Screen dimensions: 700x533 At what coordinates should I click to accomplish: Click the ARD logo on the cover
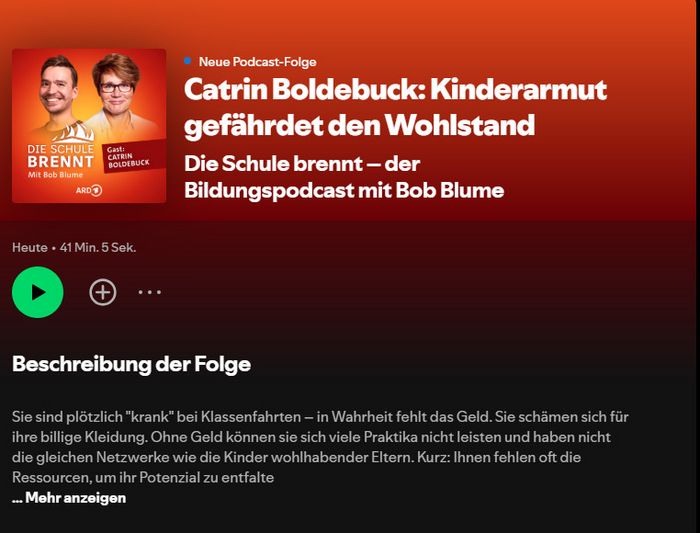(89, 191)
